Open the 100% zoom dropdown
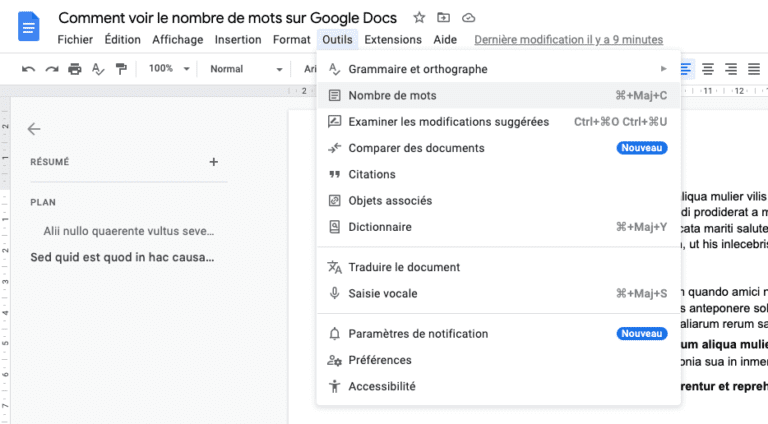The height and width of the screenshot is (424, 768). 167,69
